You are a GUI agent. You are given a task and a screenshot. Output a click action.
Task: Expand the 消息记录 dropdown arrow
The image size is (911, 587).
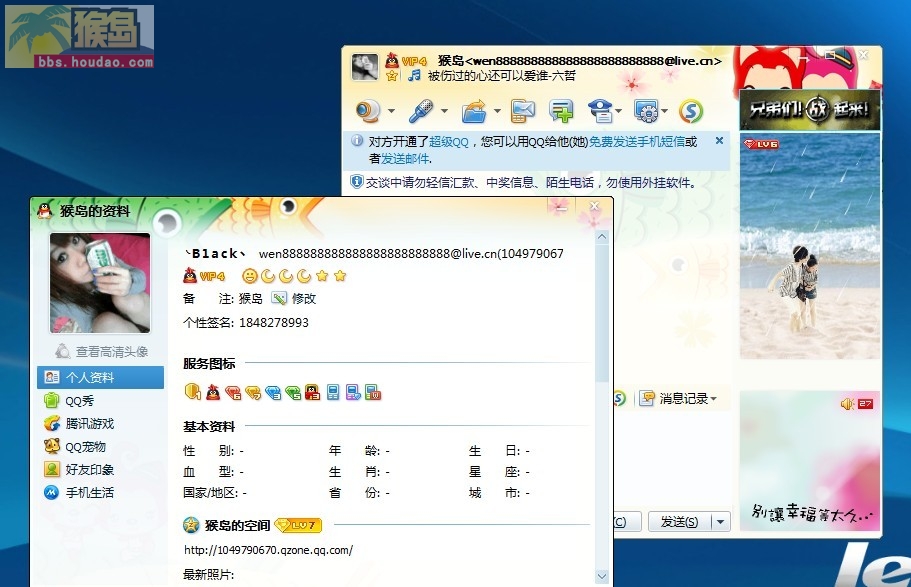[x=713, y=399]
